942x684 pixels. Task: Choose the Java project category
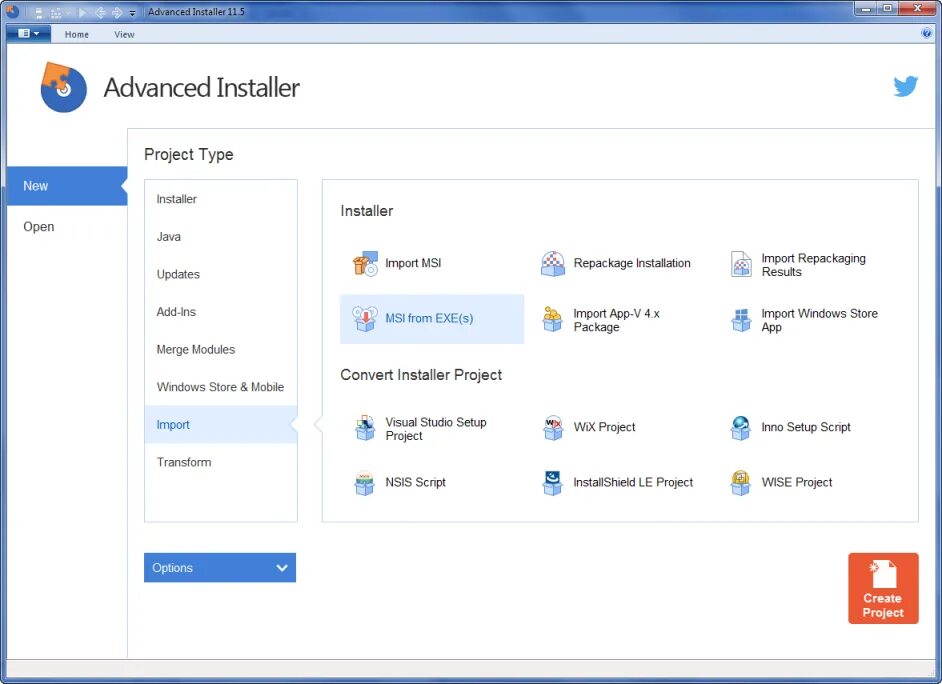[220, 237]
